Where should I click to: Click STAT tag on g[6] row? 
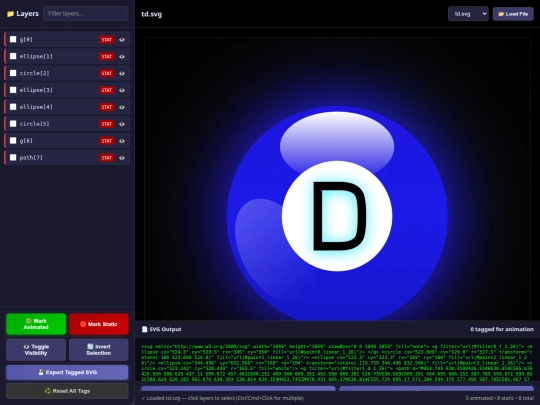(x=107, y=141)
